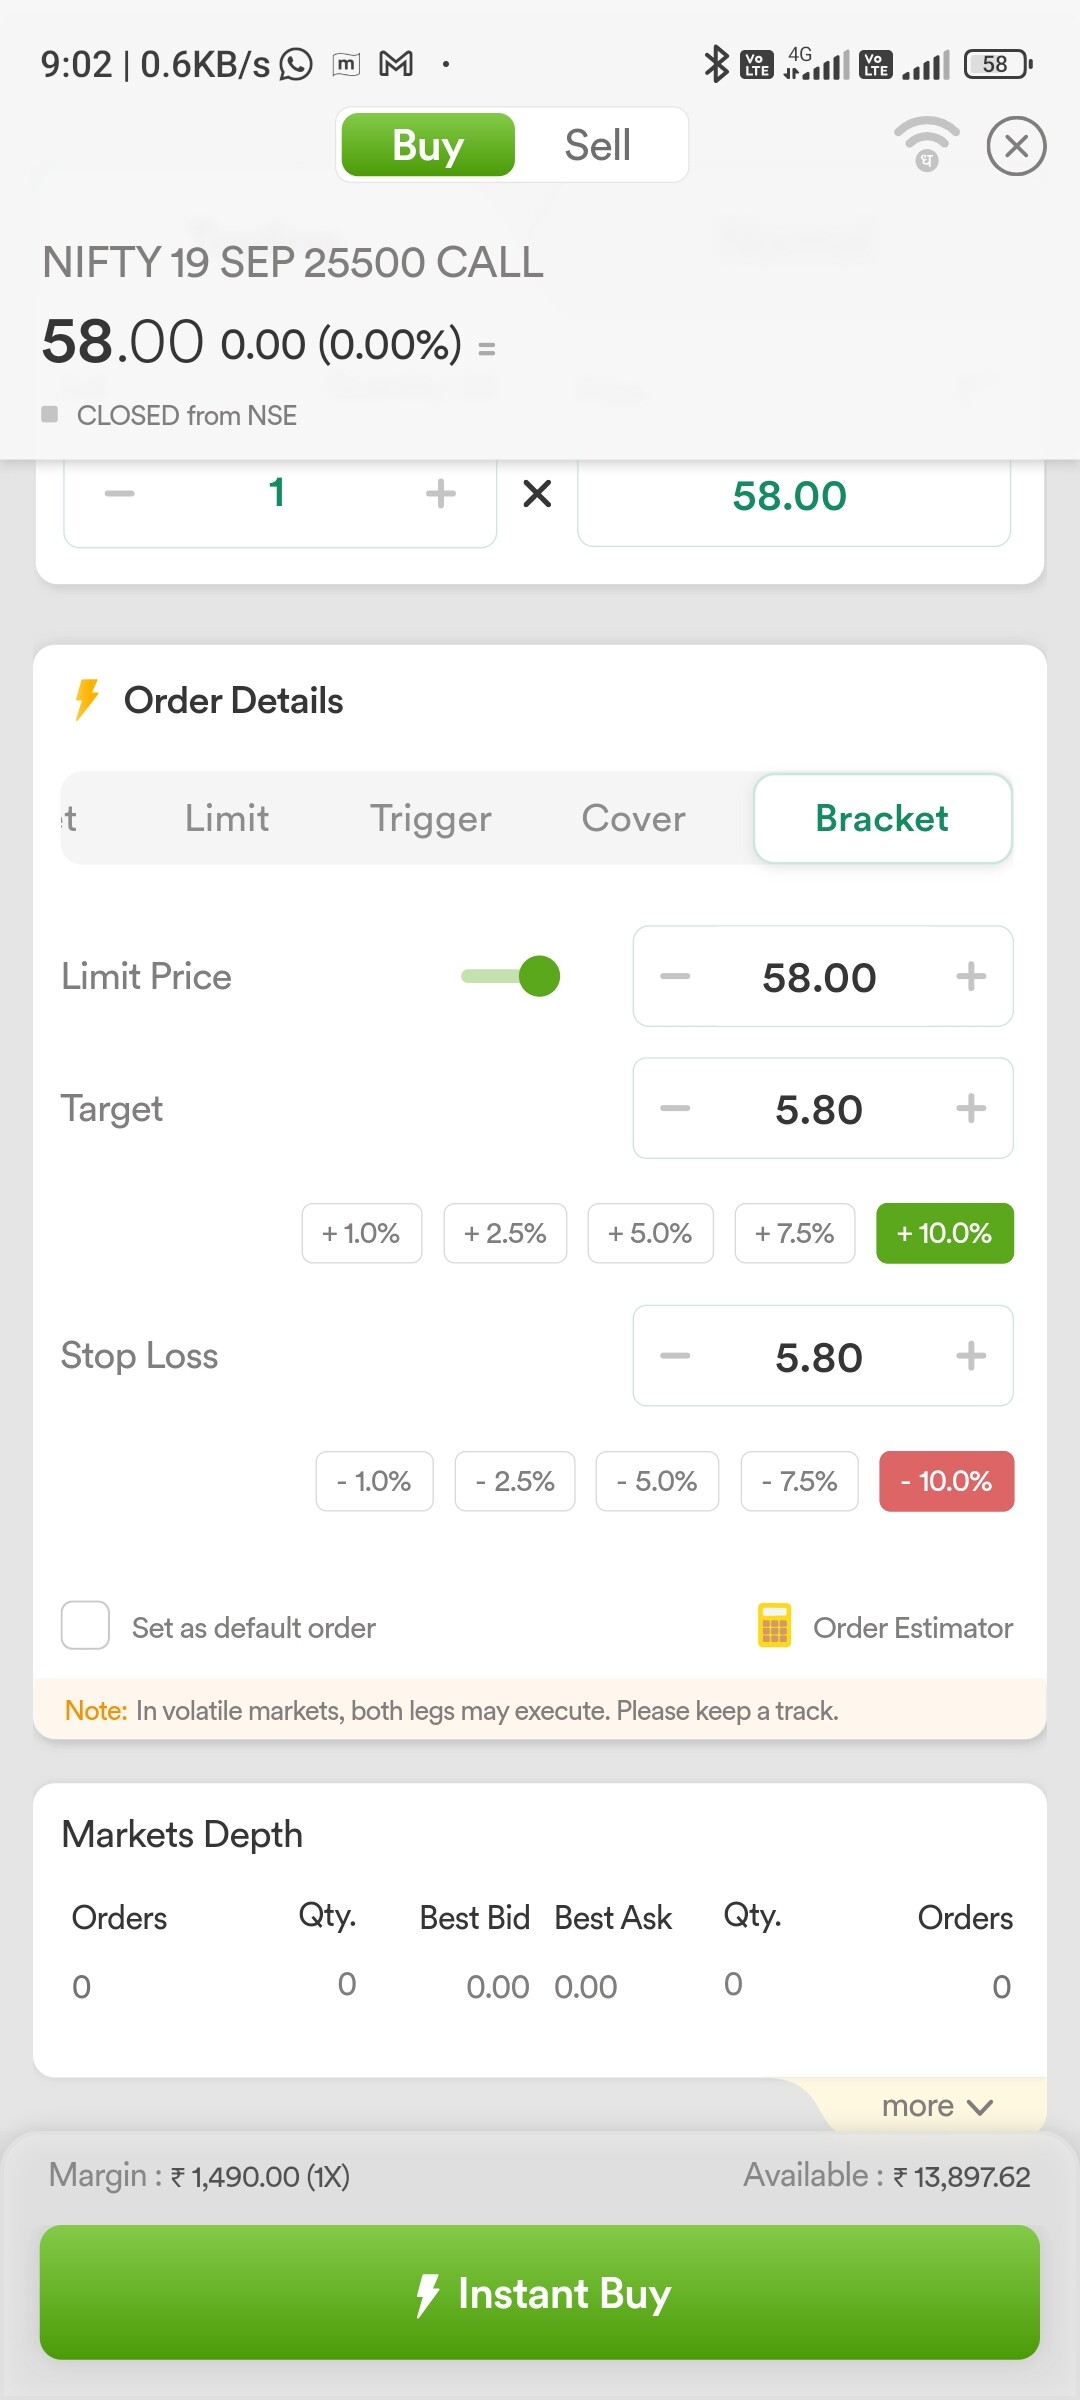Increase Stop Loss using plus icon

pyautogui.click(x=970, y=1356)
